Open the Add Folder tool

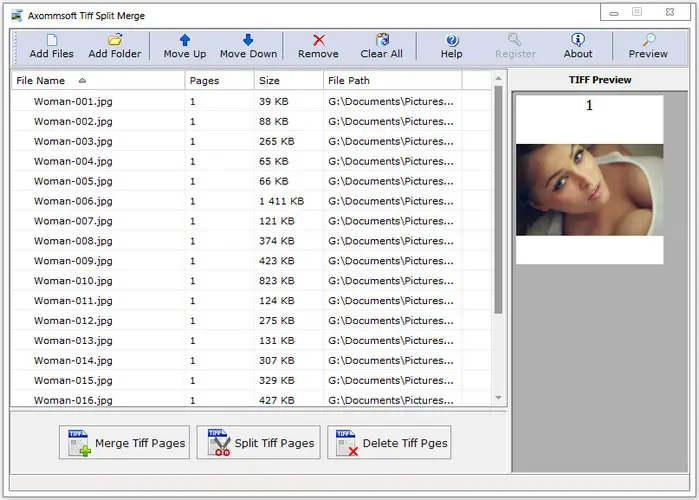(x=114, y=46)
